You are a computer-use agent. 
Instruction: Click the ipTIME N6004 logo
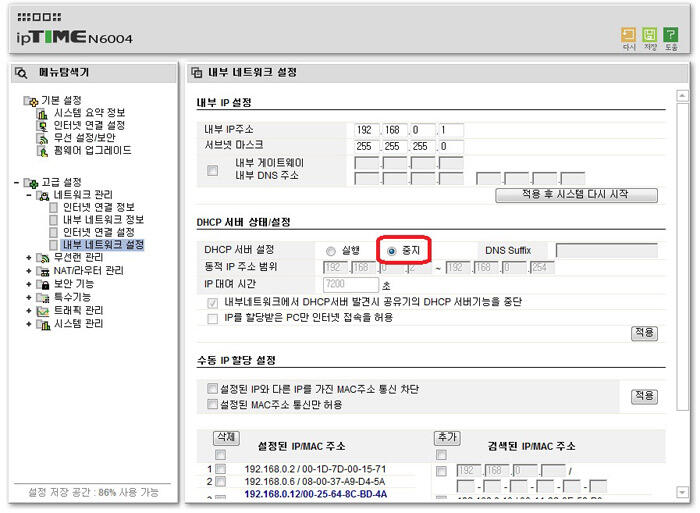click(74, 38)
